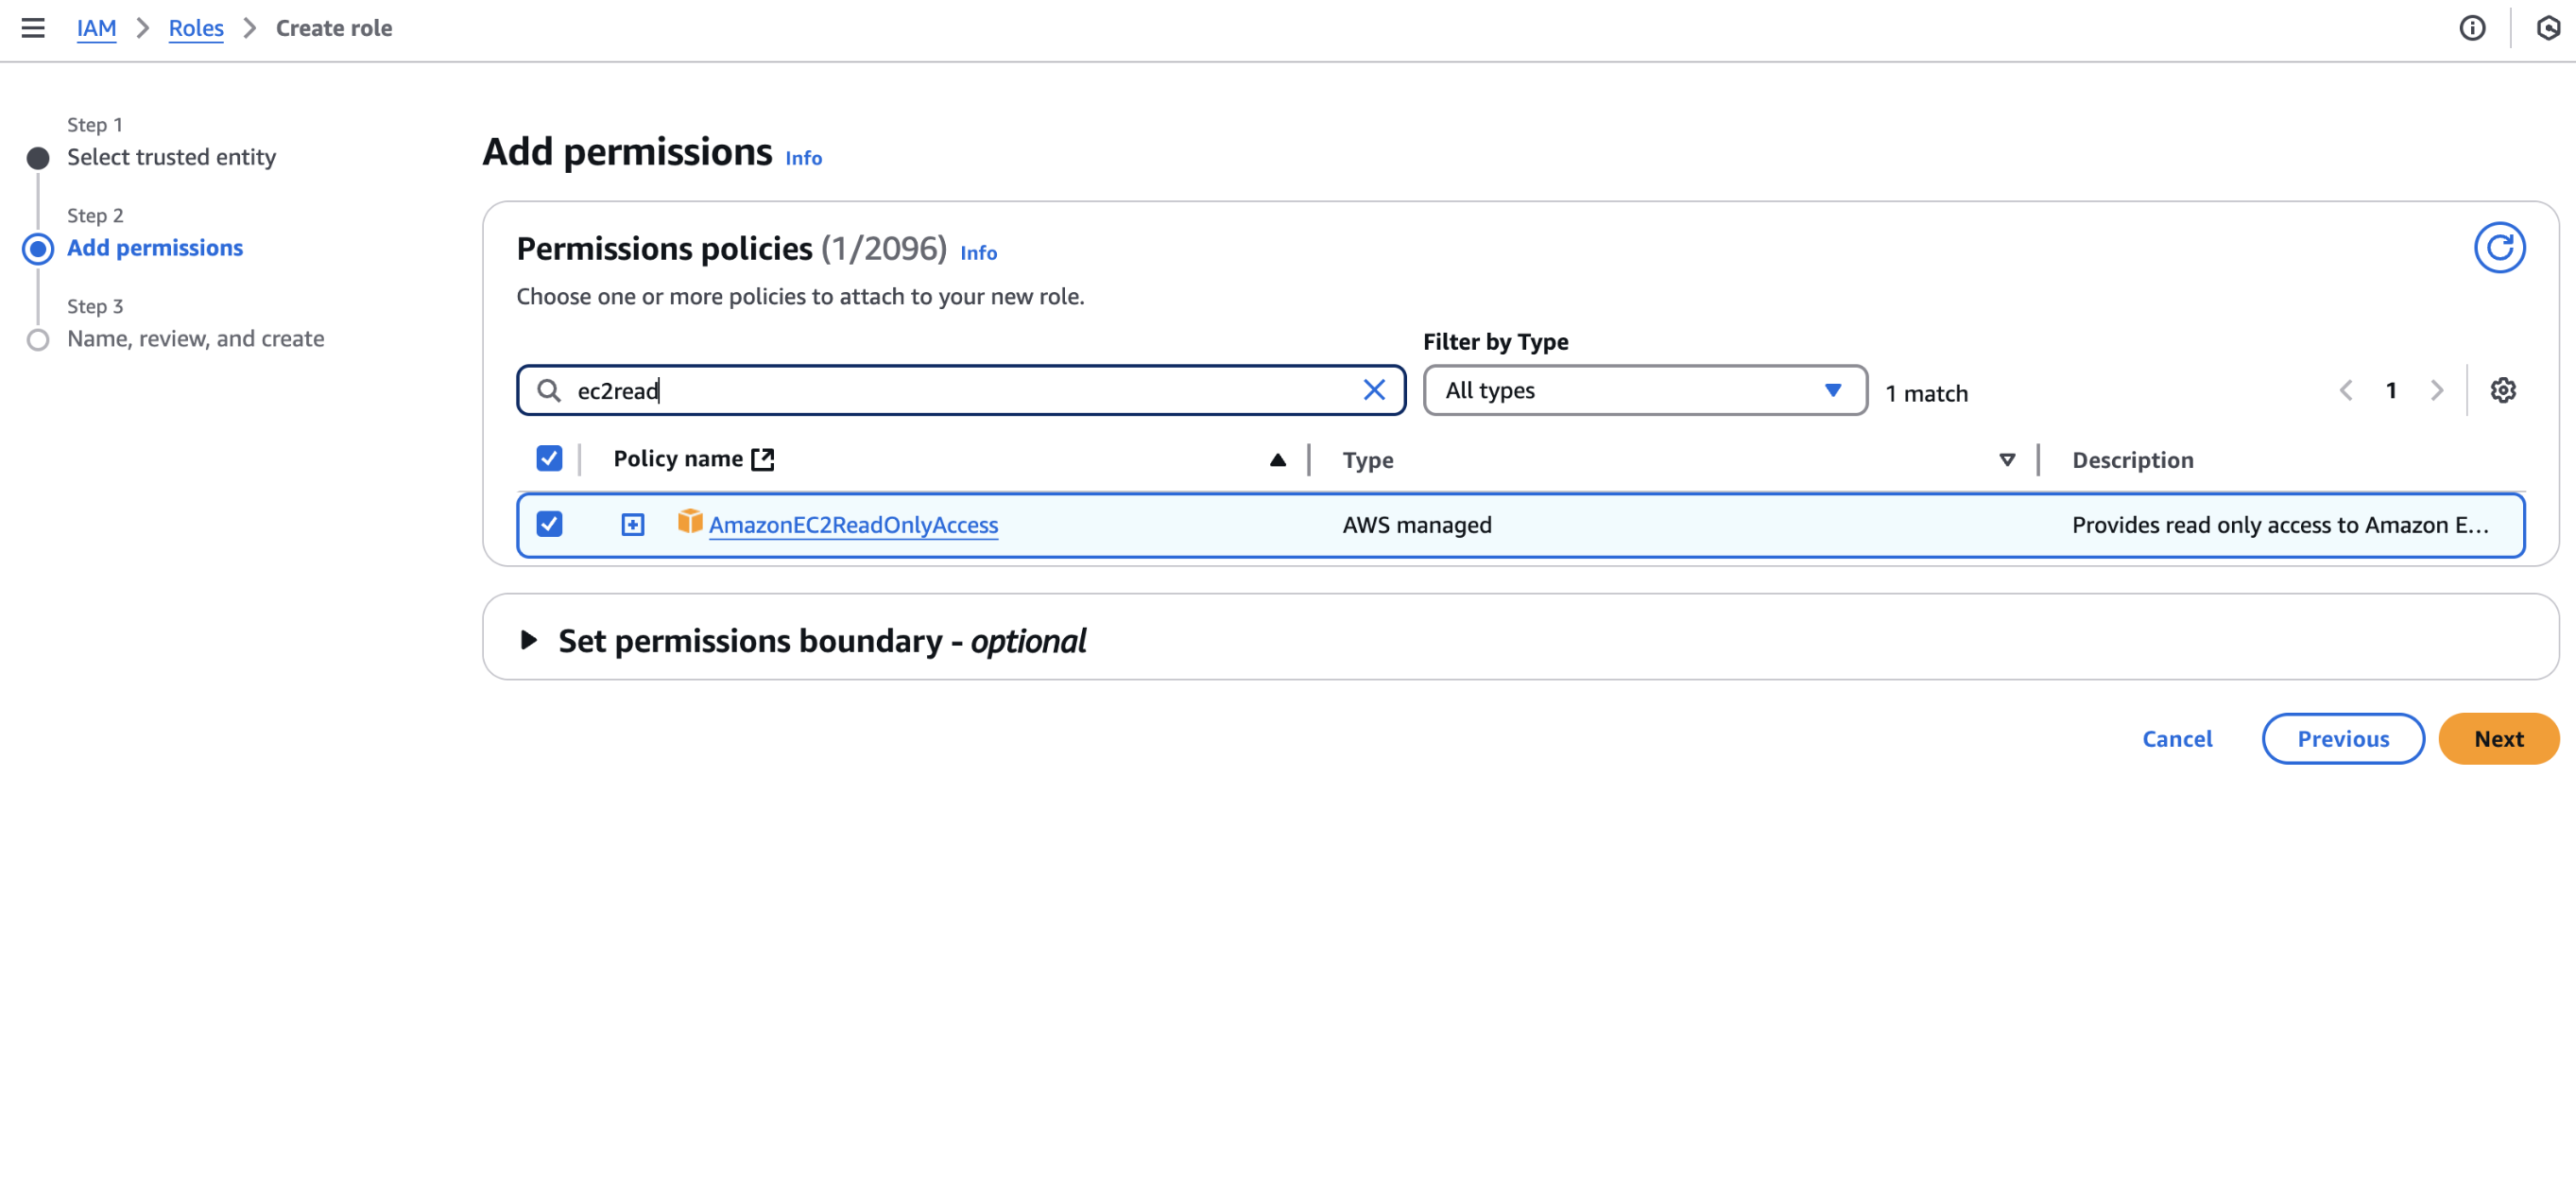
Task: Navigate to Roles in breadcrumb
Action: 195,28
